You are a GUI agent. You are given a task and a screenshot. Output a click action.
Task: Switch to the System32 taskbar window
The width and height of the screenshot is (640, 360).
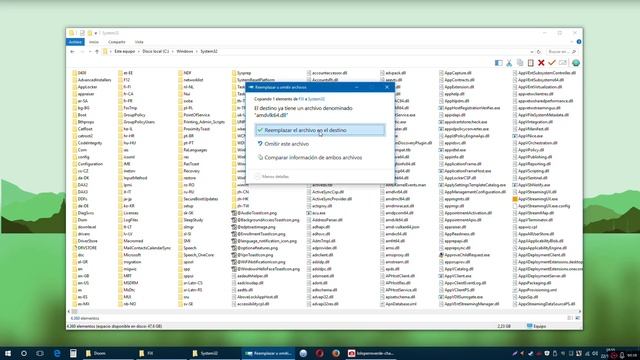215,353
